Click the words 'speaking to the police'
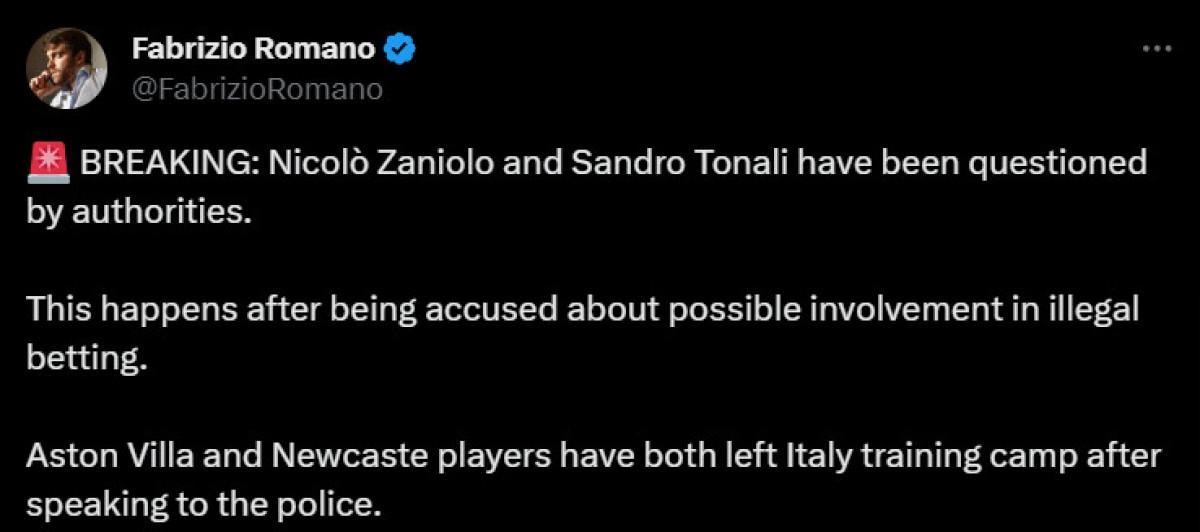Viewport: 1200px width, 532px height. pyautogui.click(x=204, y=503)
